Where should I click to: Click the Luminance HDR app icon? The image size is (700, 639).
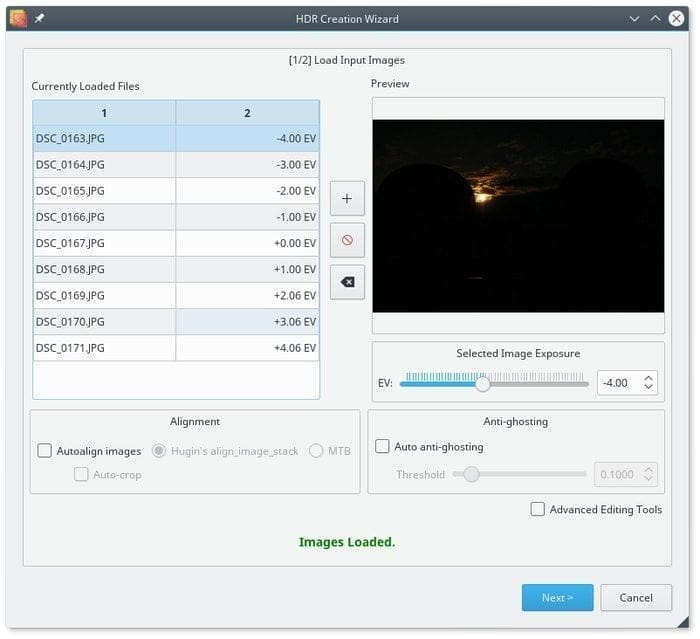pyautogui.click(x=16, y=18)
